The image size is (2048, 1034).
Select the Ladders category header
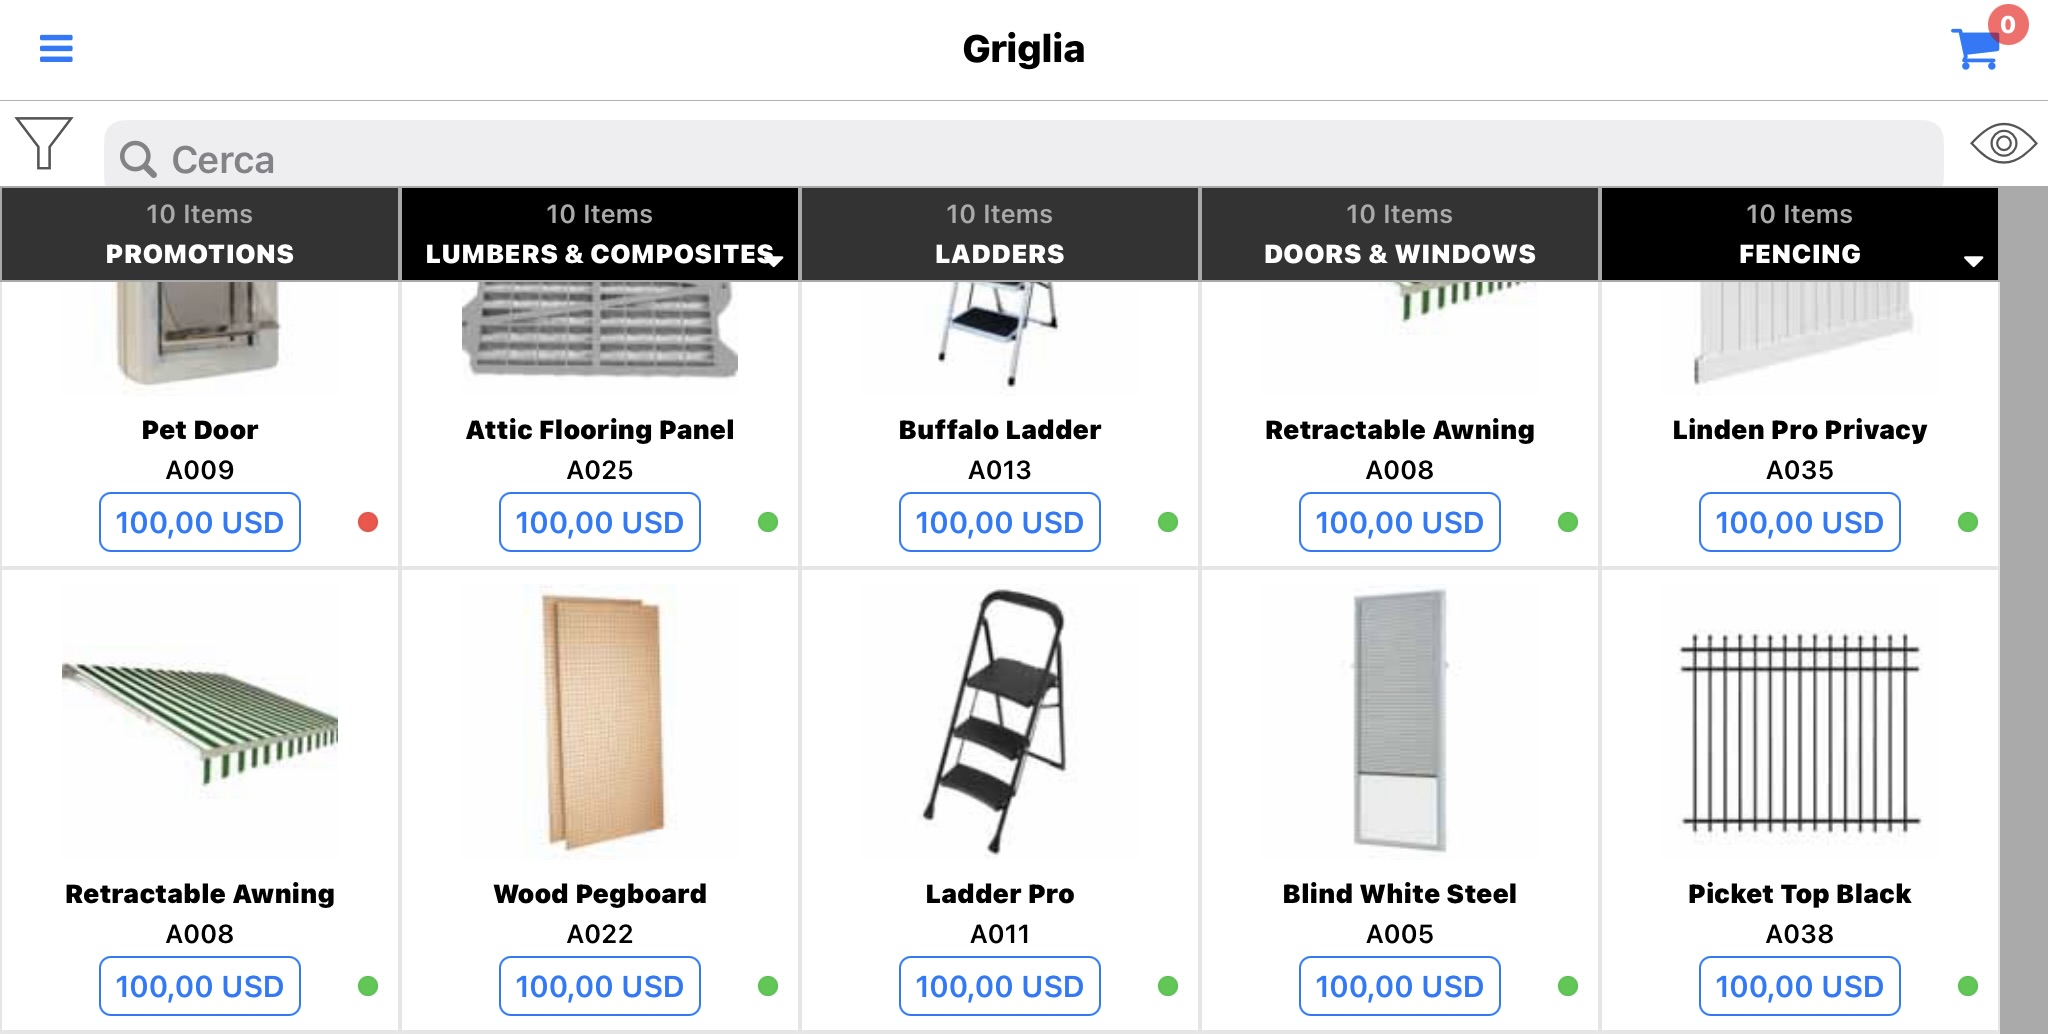click(x=1000, y=234)
